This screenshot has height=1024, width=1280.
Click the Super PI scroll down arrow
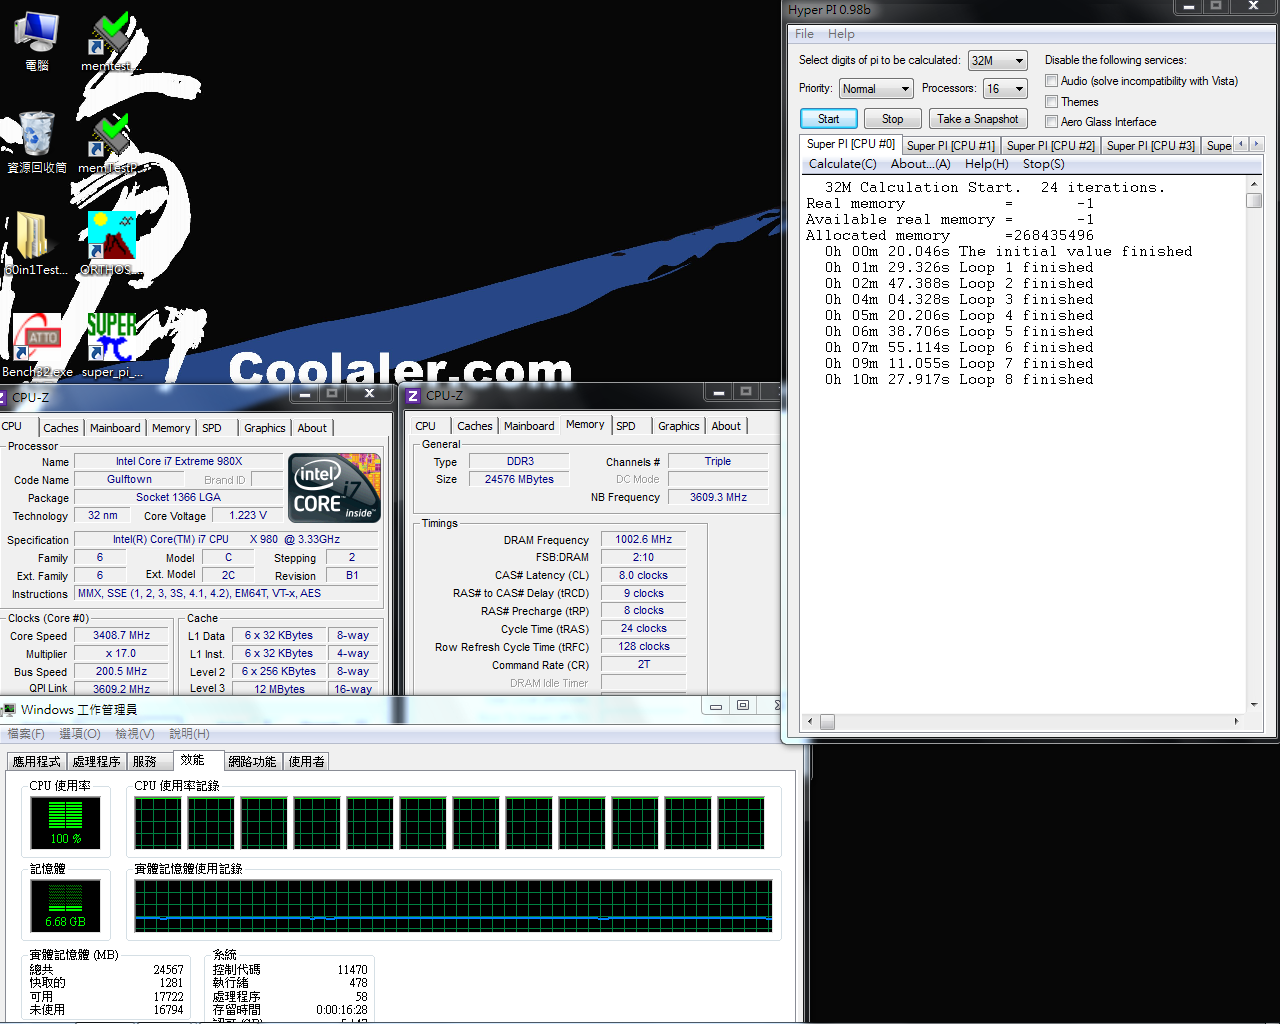pos(1254,705)
